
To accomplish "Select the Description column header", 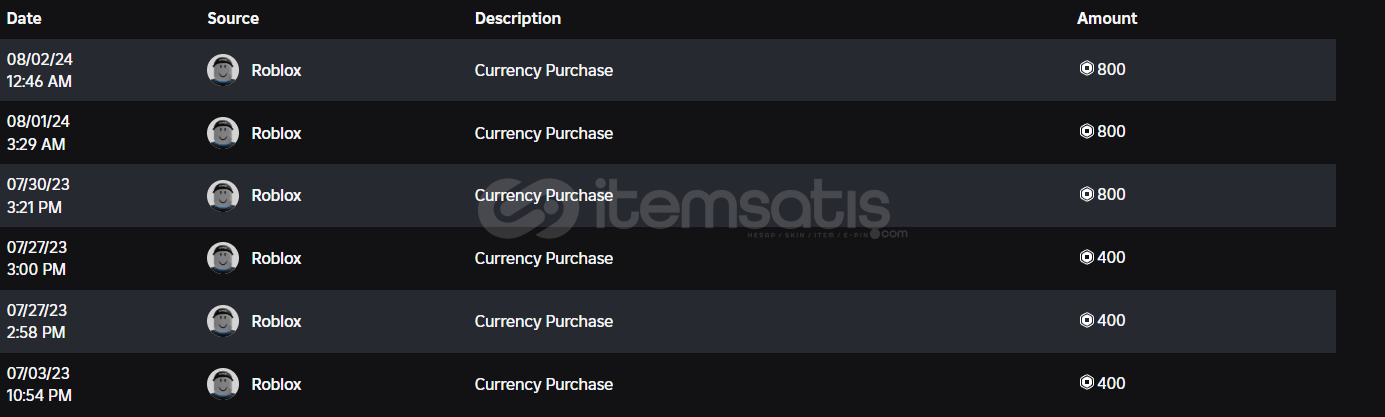I will click(518, 18).
